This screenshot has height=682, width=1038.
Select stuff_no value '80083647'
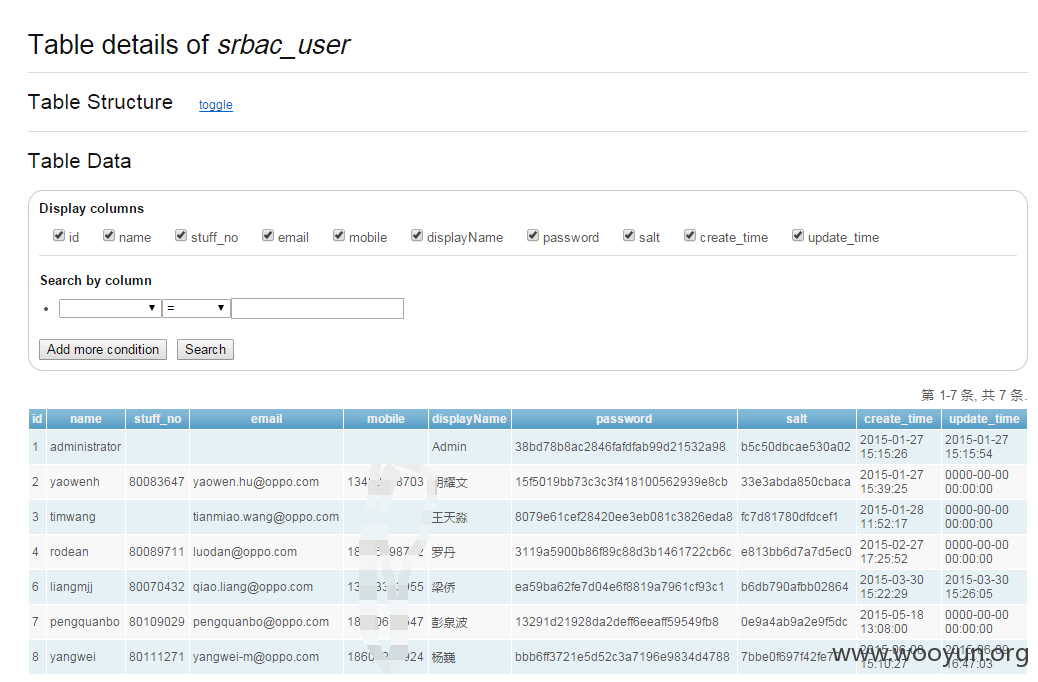157,482
